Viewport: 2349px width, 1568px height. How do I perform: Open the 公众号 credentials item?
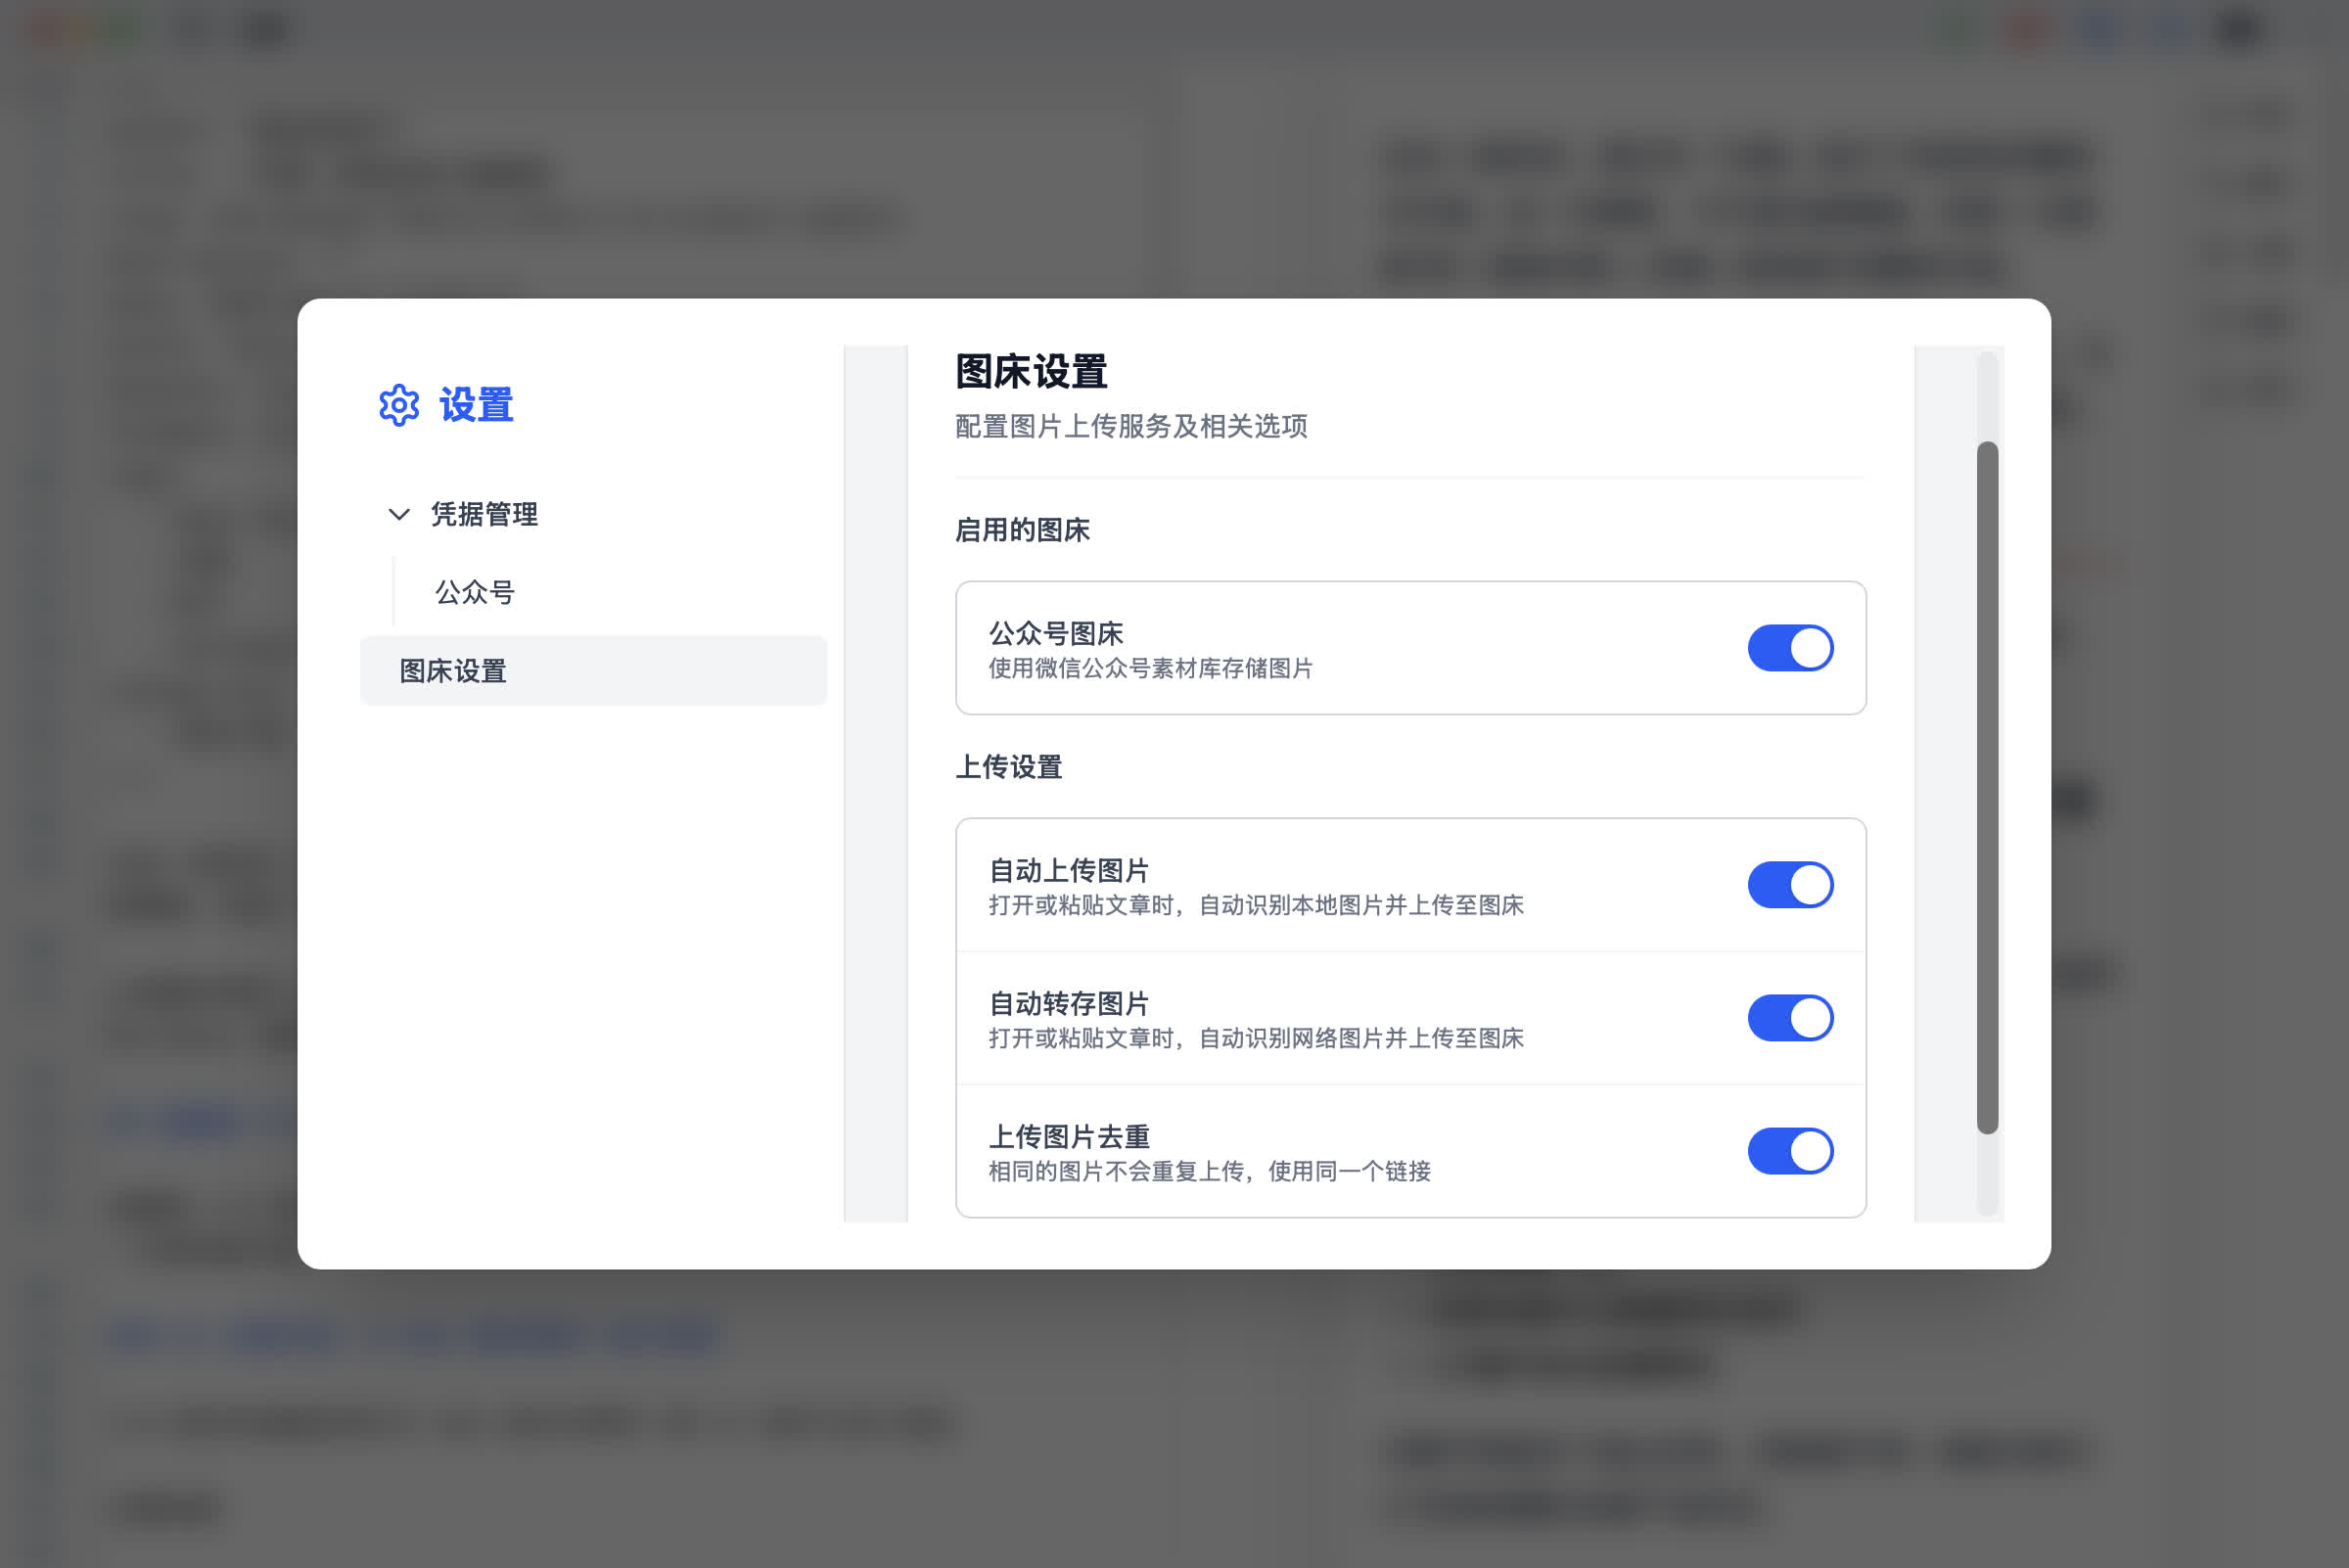coord(475,592)
